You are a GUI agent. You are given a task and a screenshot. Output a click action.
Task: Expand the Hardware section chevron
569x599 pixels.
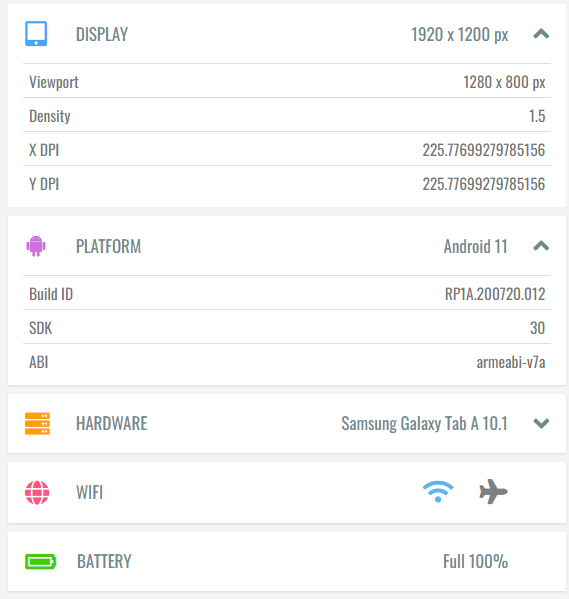[x=541, y=423]
